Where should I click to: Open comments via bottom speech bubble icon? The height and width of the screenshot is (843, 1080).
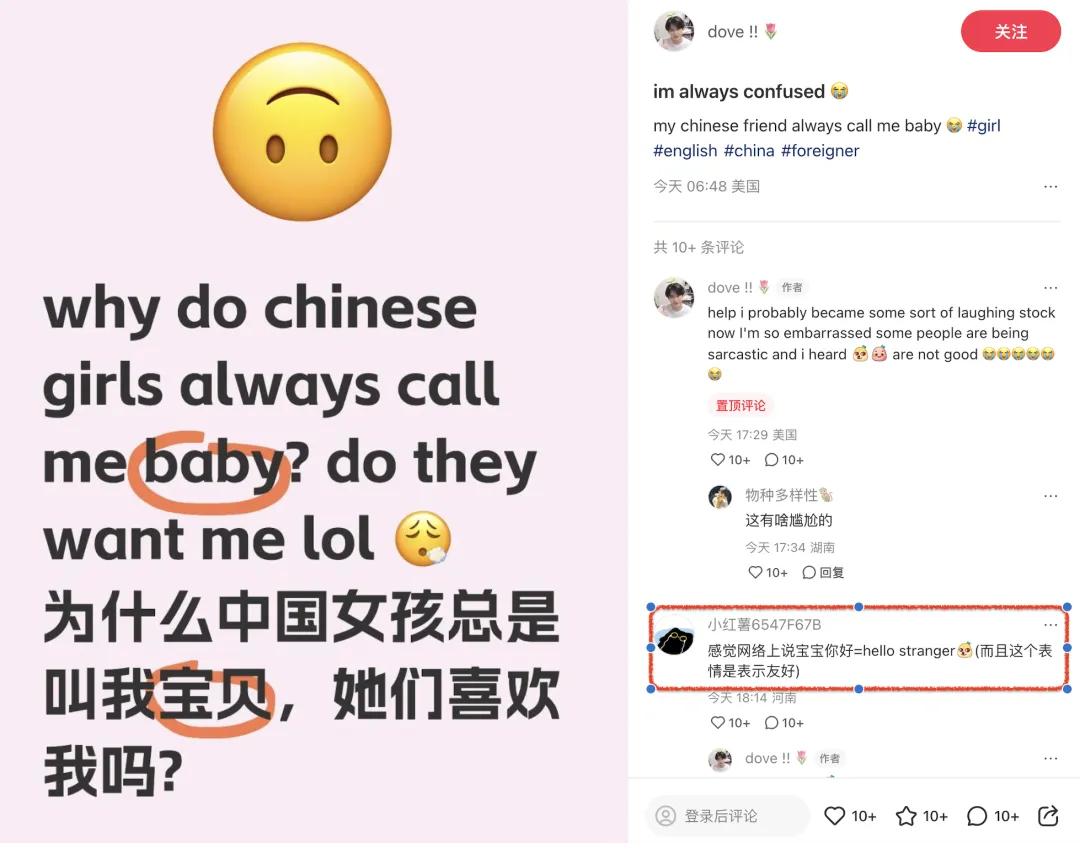(977, 816)
